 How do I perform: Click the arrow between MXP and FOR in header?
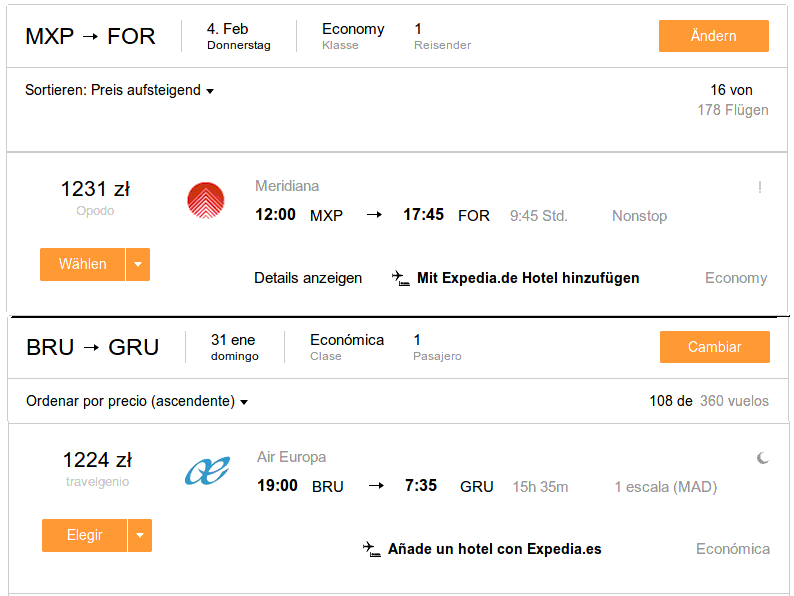point(90,36)
